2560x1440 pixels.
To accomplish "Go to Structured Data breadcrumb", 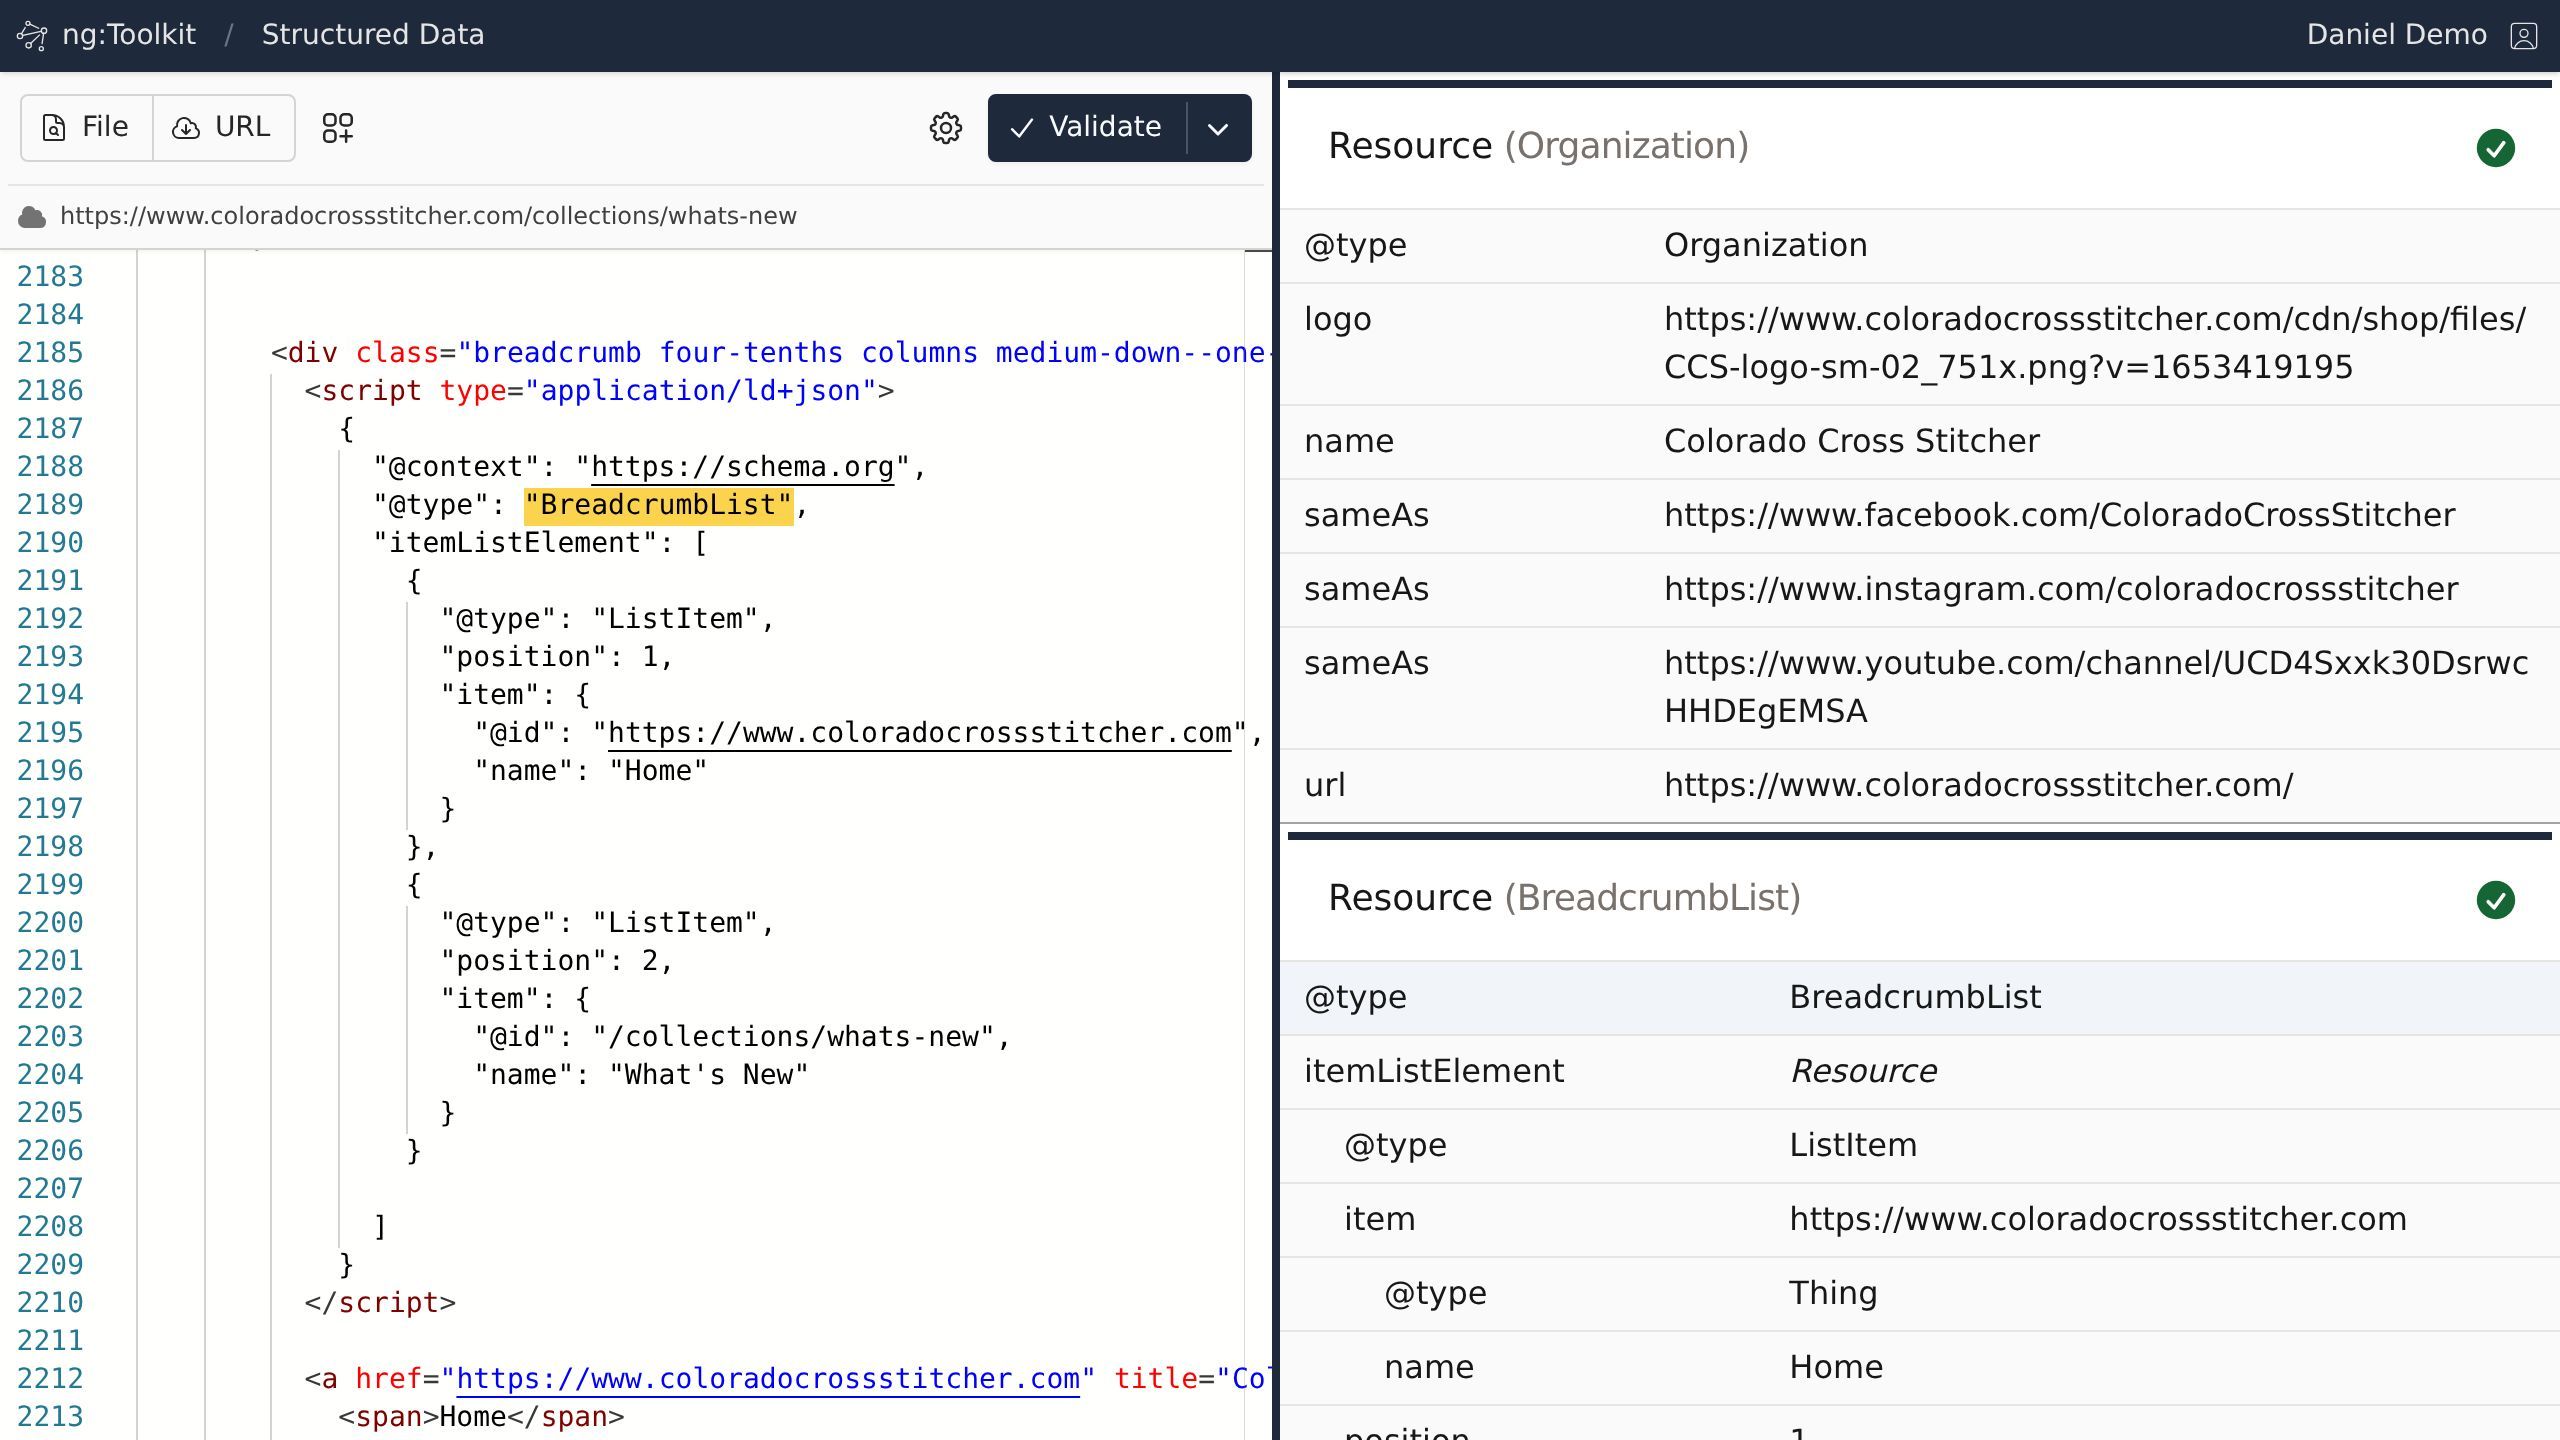I will click(x=372, y=35).
